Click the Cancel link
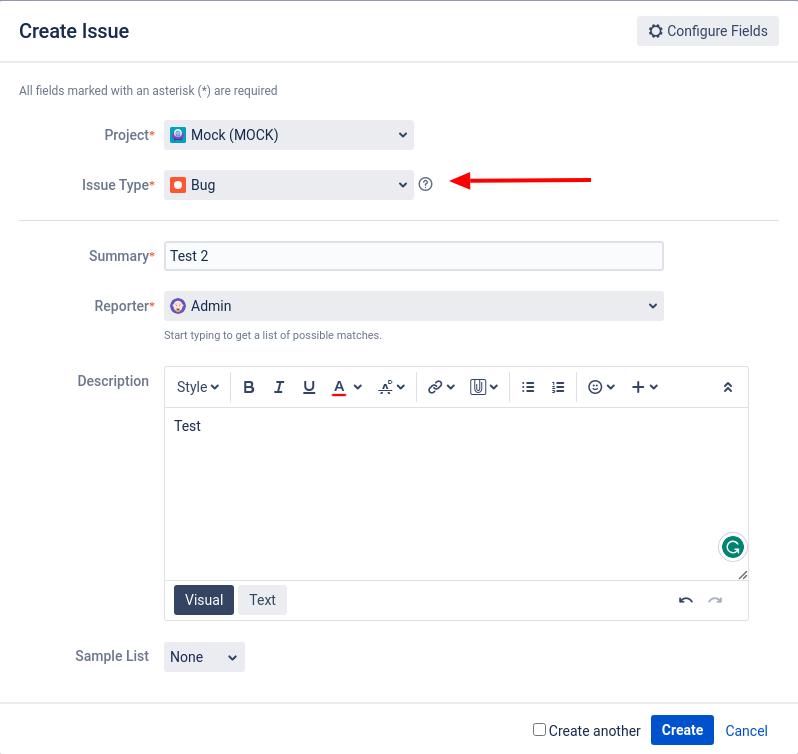798x754 pixels. coord(746,731)
